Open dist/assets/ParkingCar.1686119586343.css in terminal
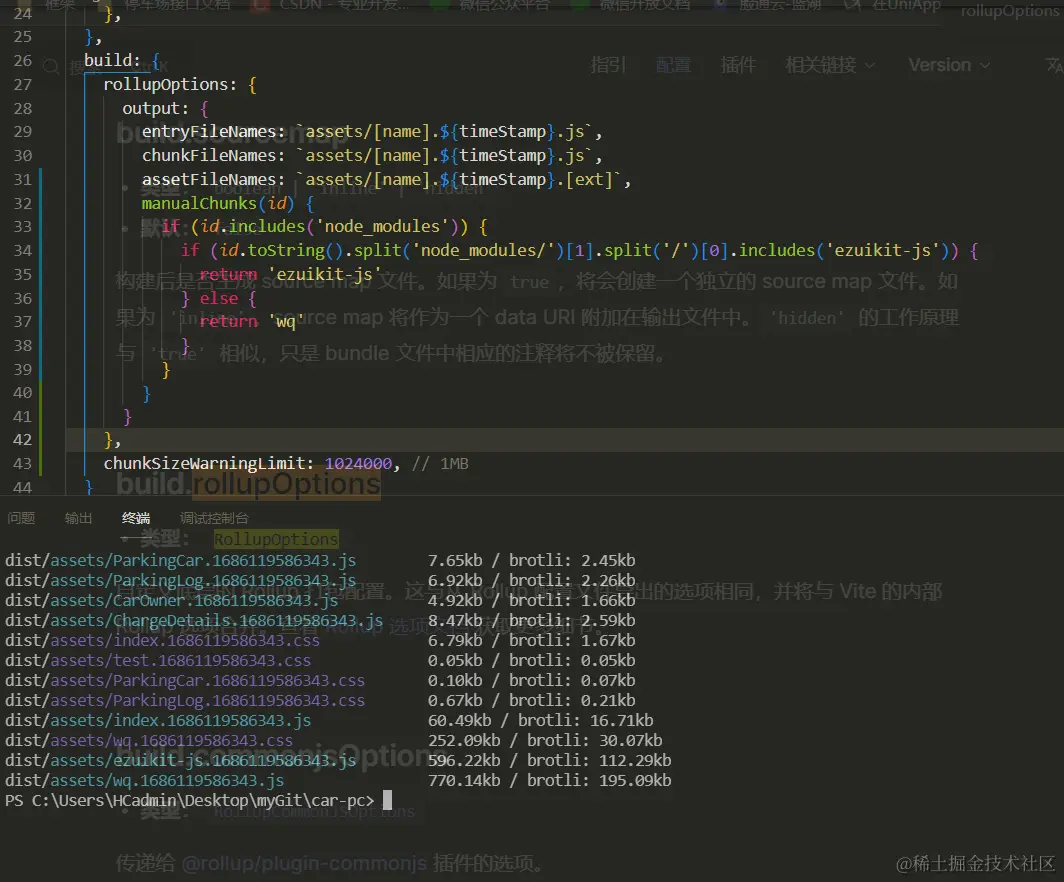The width and height of the screenshot is (1064, 882). (185, 680)
